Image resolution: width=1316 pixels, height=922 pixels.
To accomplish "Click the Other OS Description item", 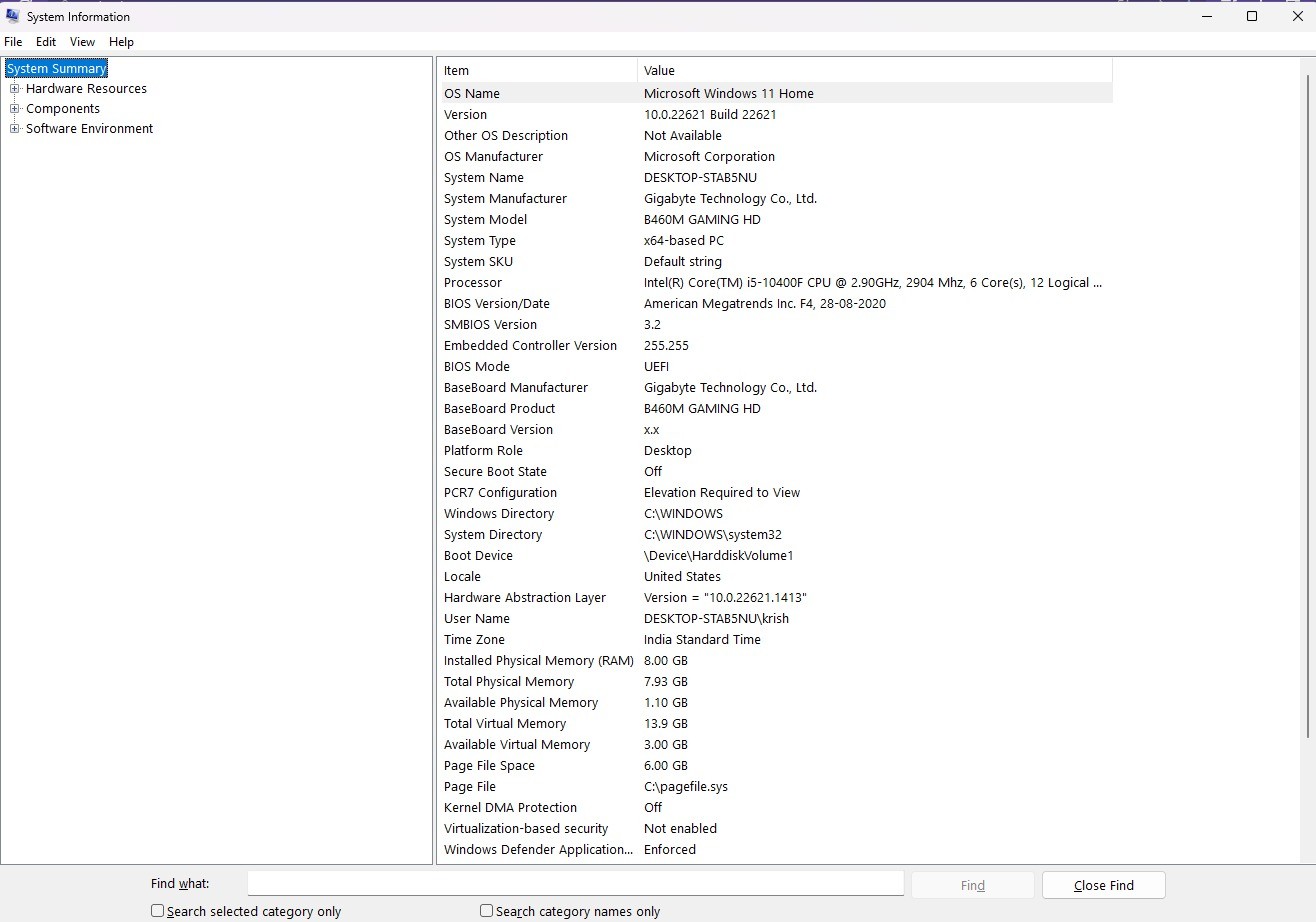I will (x=506, y=136).
